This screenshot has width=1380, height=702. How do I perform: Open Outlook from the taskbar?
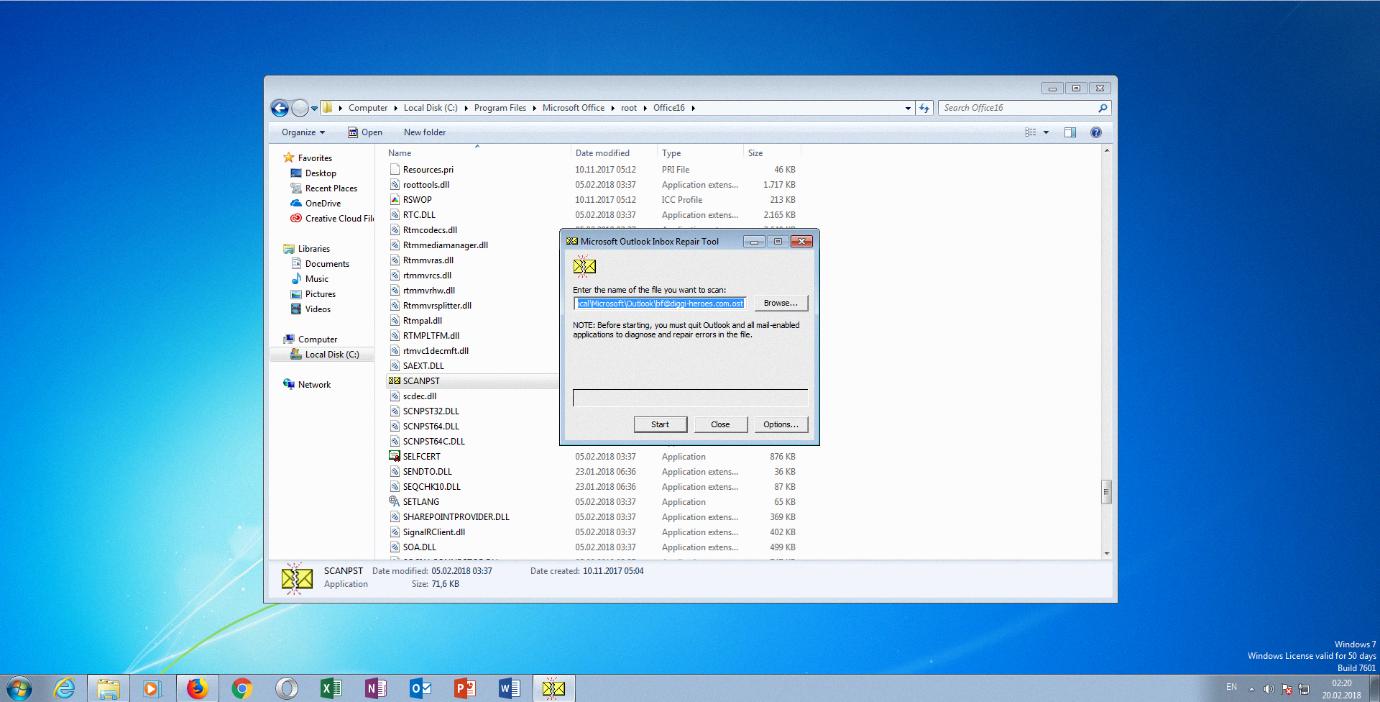point(421,688)
